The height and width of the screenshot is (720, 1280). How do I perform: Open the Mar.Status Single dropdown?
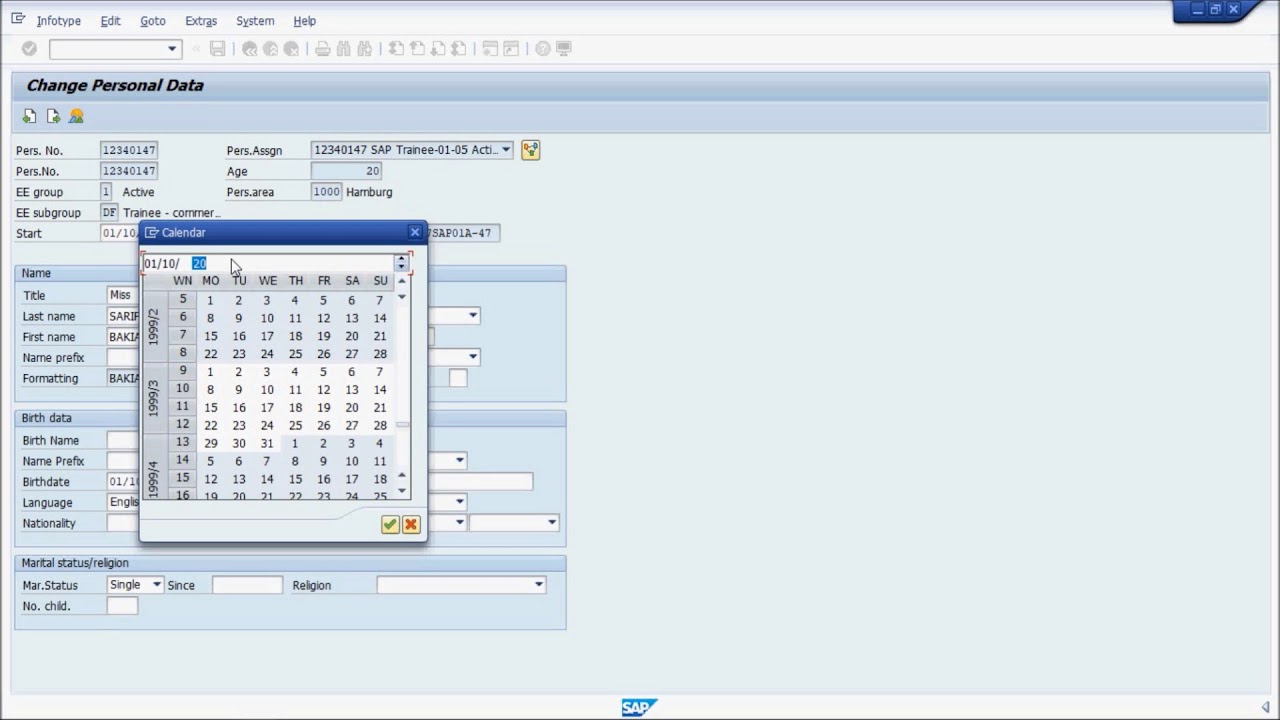tap(156, 584)
